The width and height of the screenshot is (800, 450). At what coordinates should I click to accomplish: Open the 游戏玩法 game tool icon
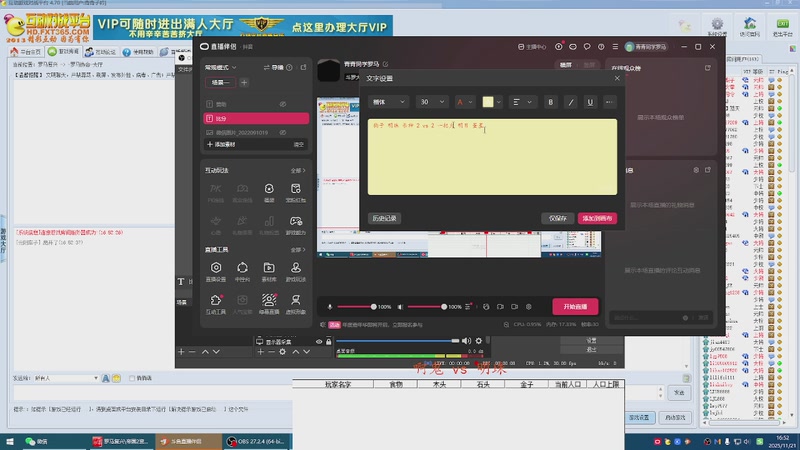(x=295, y=272)
